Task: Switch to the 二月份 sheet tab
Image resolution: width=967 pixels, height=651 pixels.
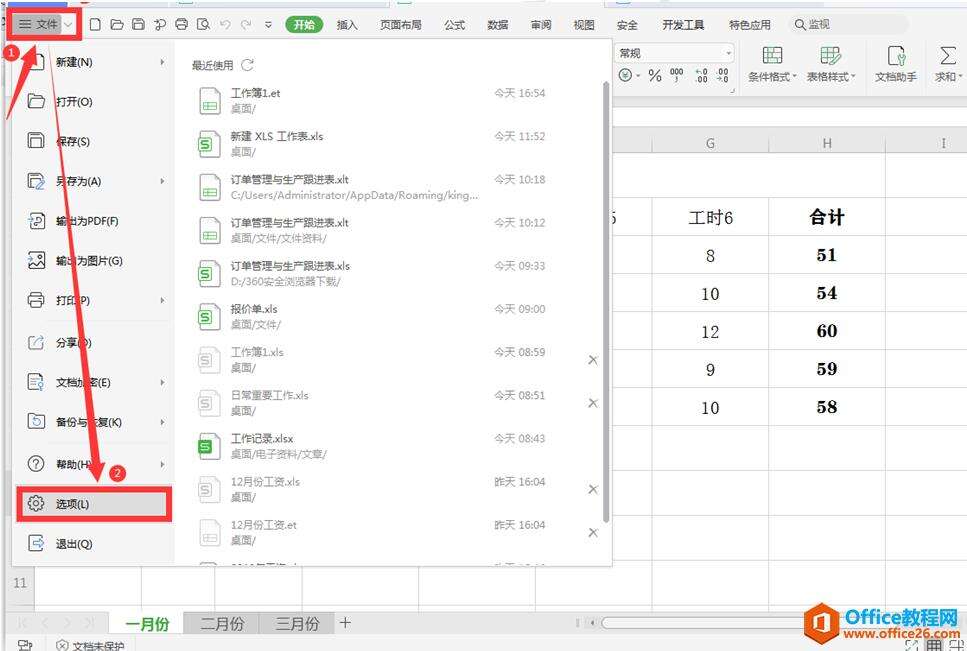Action: (x=222, y=623)
